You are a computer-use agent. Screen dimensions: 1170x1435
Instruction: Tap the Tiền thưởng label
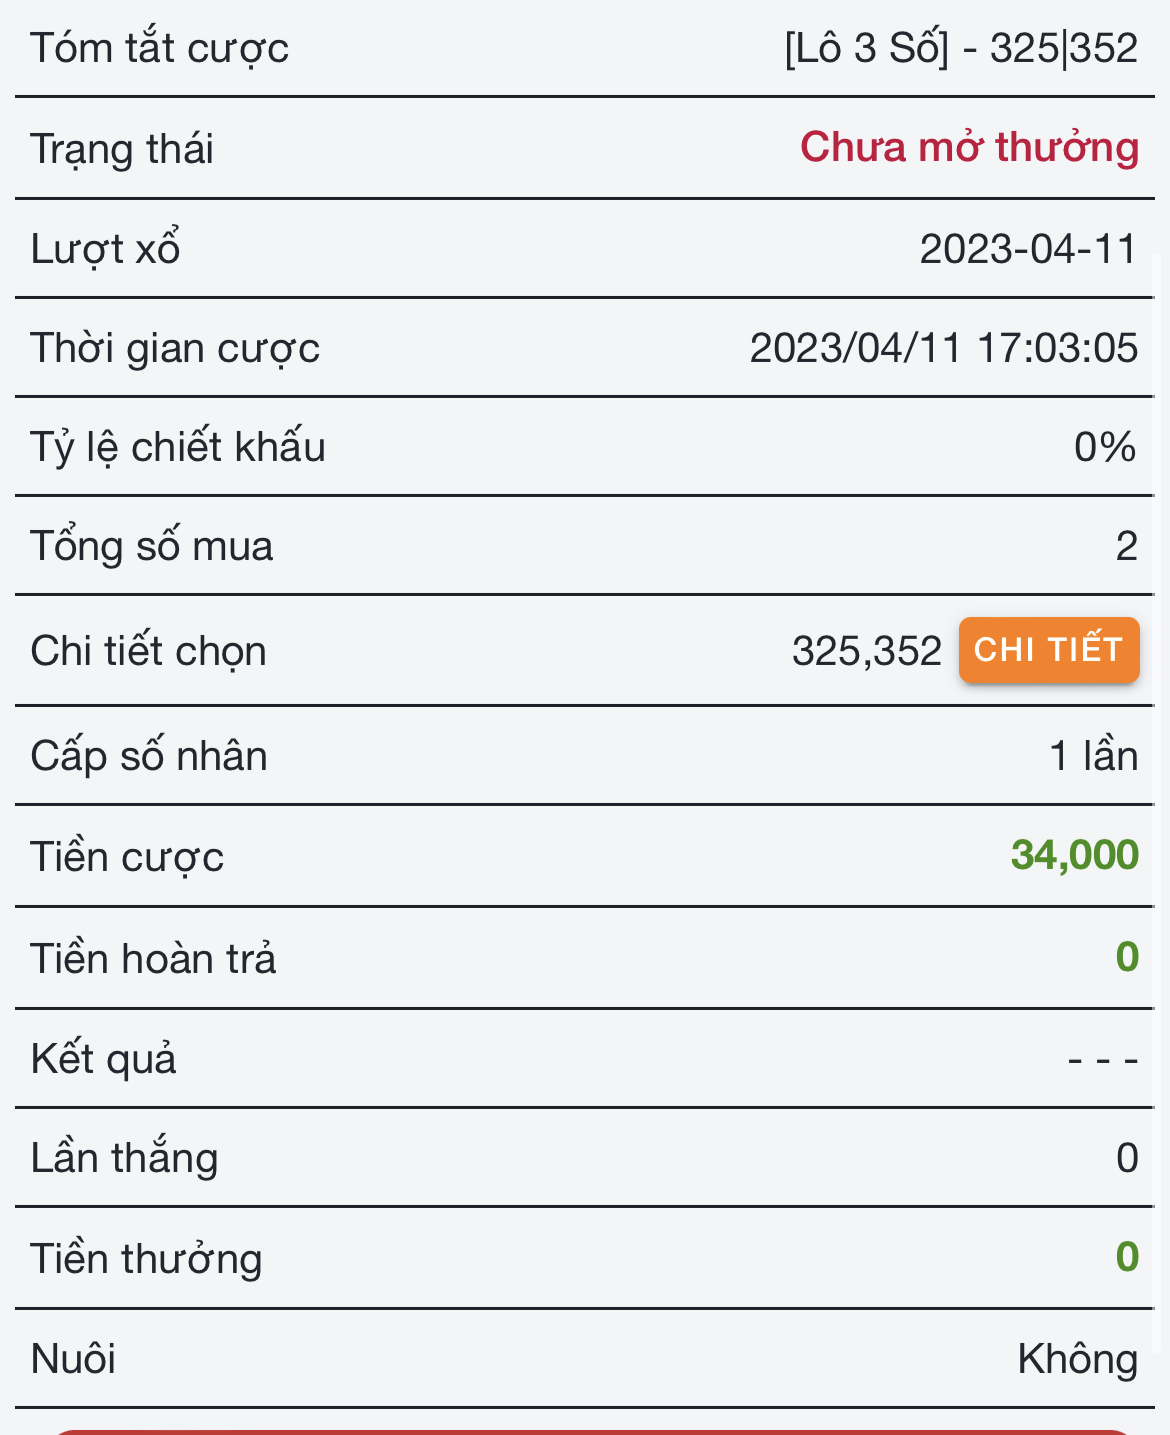146,1259
